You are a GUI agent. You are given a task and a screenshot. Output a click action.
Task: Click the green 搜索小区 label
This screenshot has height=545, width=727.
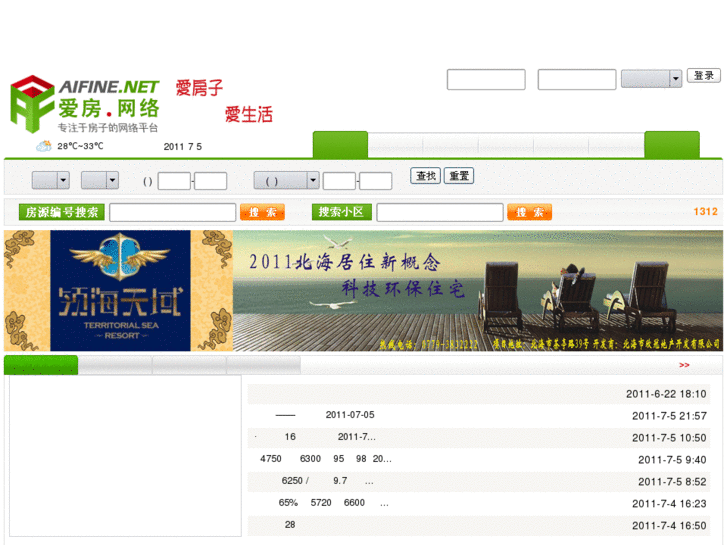342,212
